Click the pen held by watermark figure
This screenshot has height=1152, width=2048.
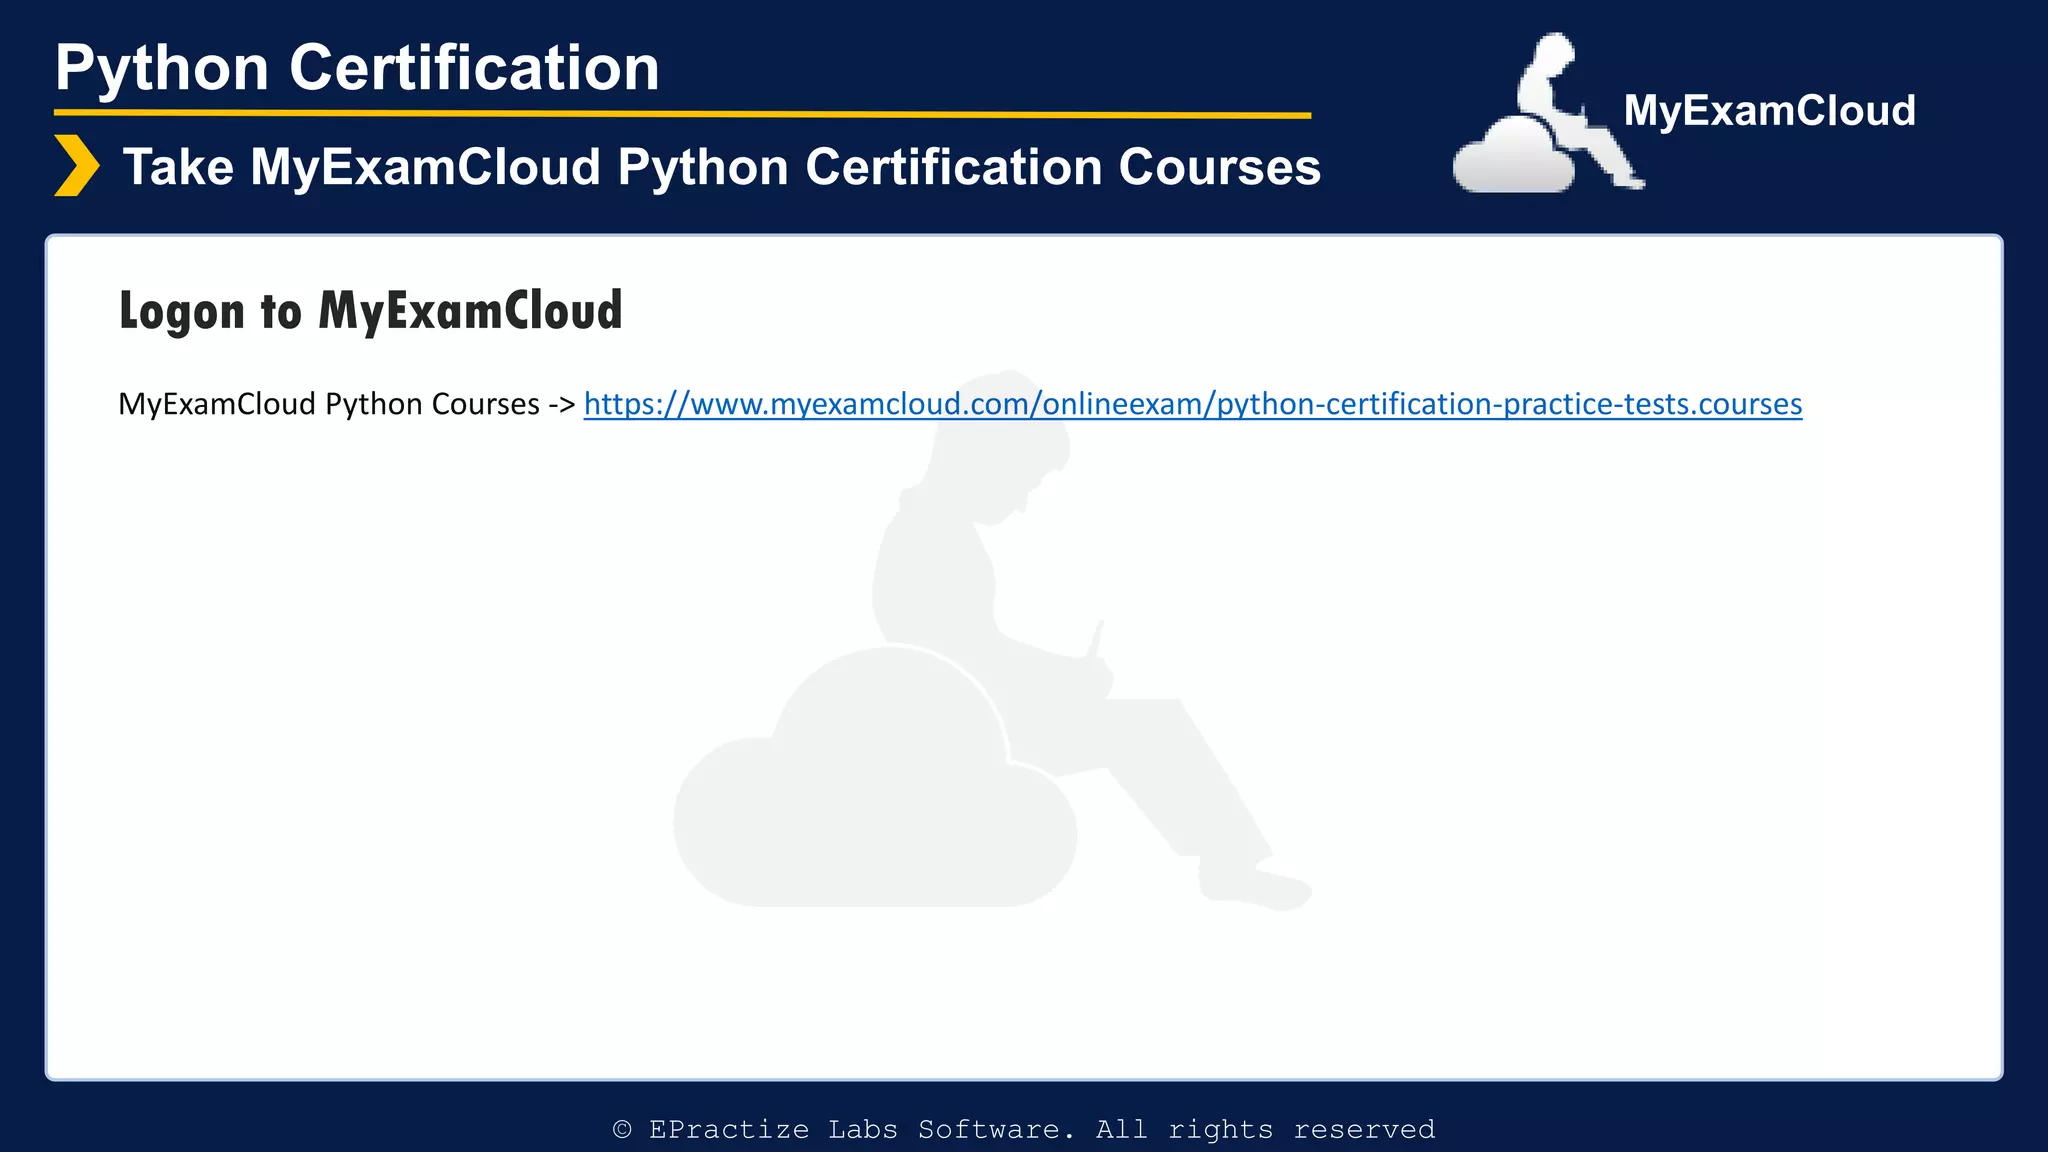[1096, 638]
